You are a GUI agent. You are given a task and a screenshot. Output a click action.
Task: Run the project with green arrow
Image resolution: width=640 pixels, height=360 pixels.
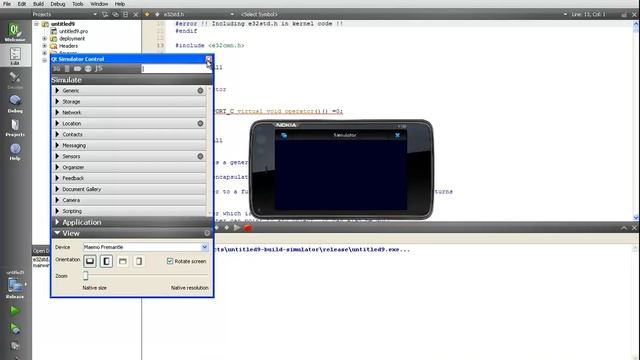click(14, 311)
